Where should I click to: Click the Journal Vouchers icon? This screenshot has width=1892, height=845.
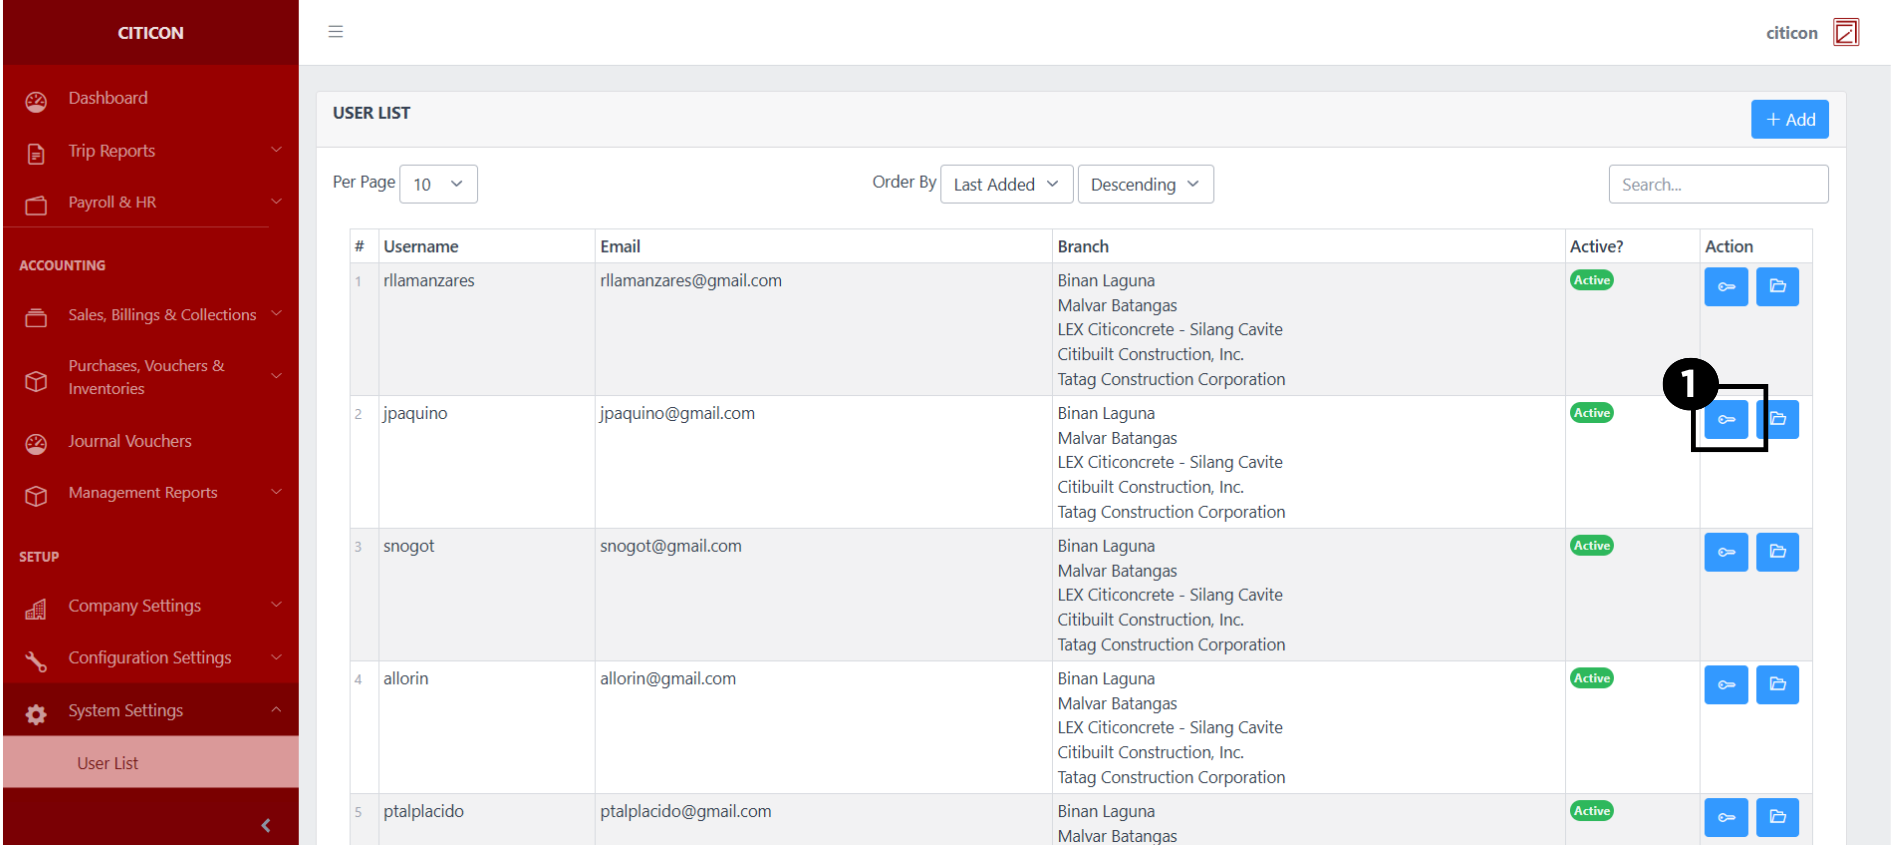[x=36, y=444]
